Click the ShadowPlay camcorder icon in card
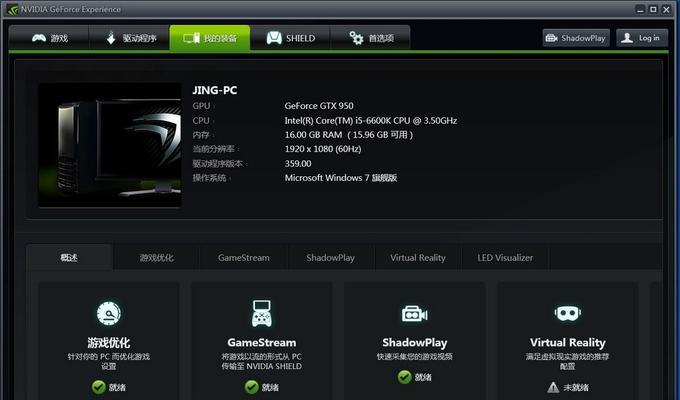680x400 pixels. 415,313
